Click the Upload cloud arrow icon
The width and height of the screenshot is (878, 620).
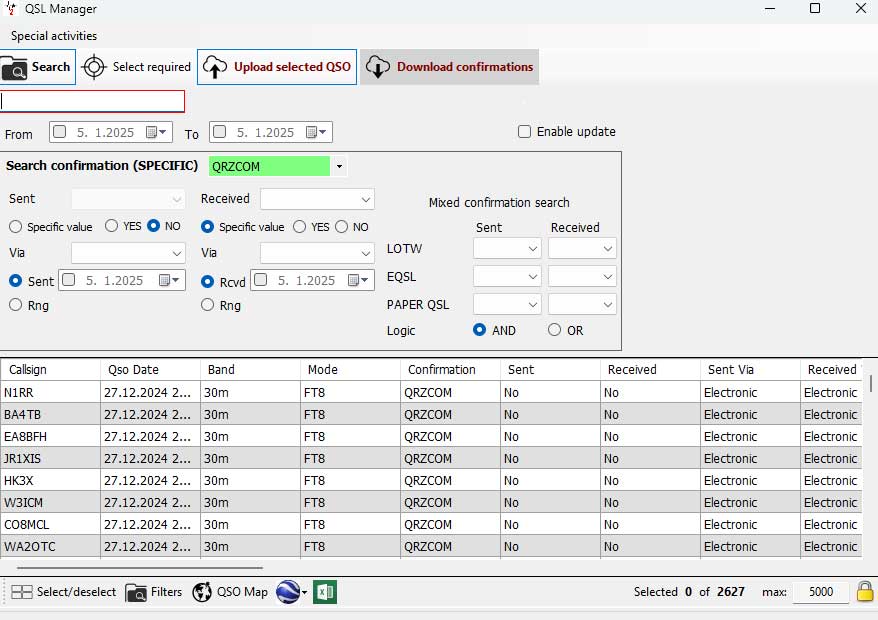215,67
